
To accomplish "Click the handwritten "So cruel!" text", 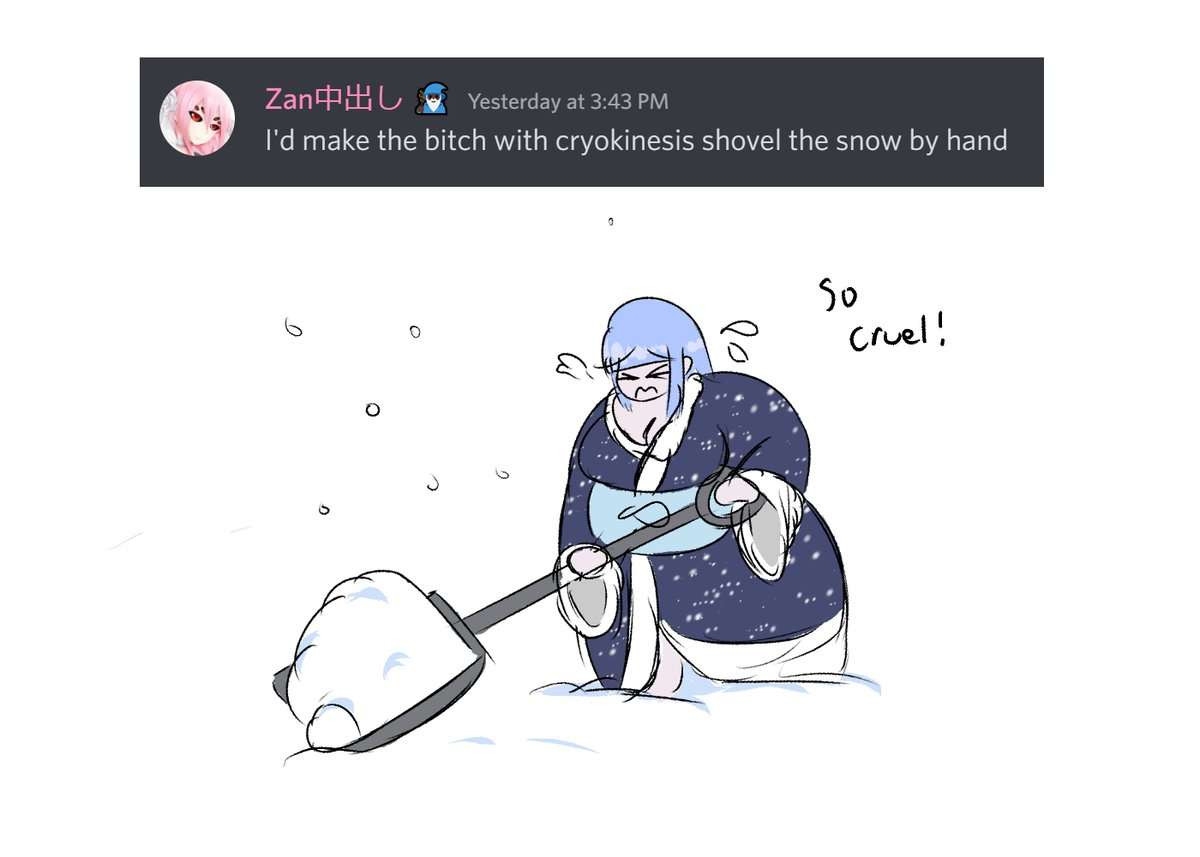I will pyautogui.click(x=882, y=315).
